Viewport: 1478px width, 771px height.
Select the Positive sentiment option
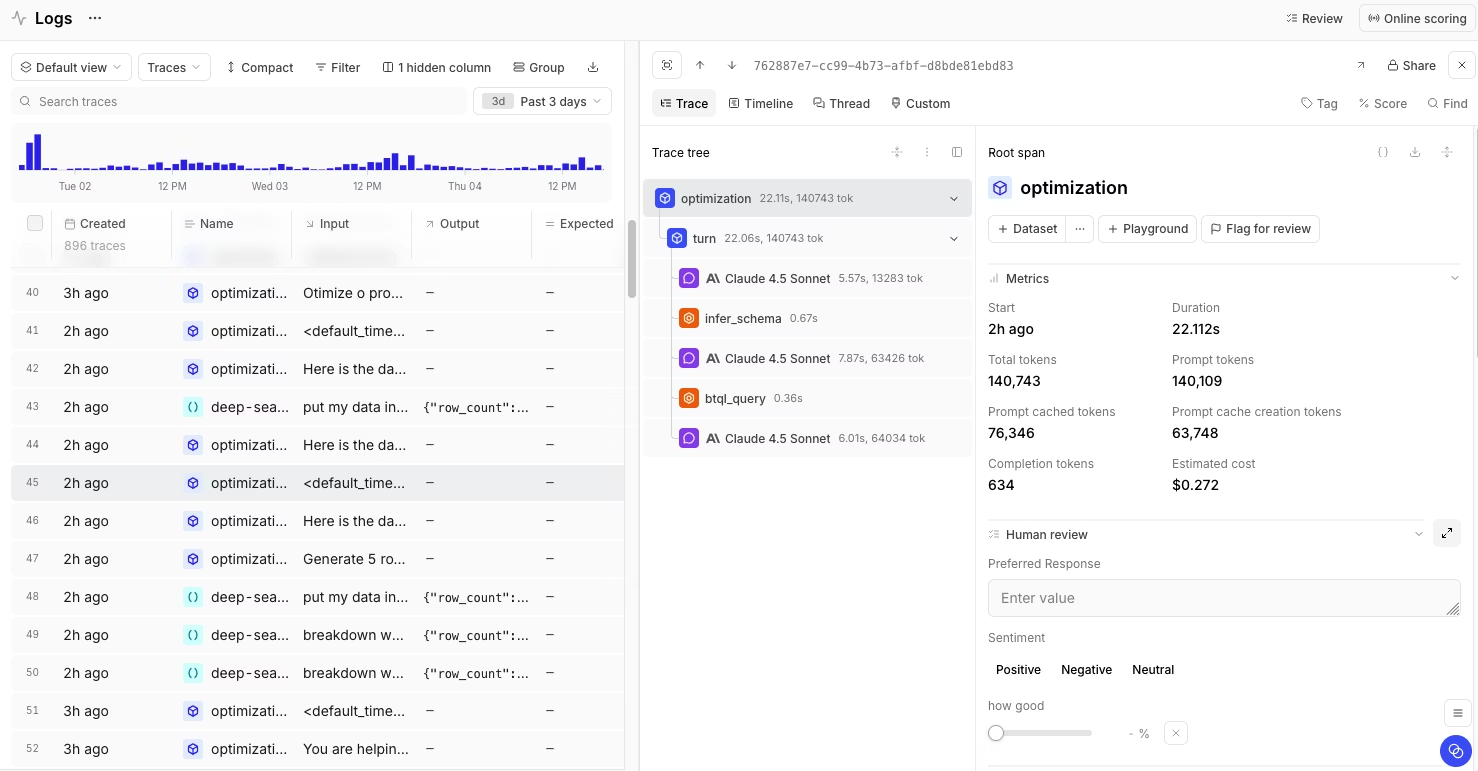point(1018,669)
